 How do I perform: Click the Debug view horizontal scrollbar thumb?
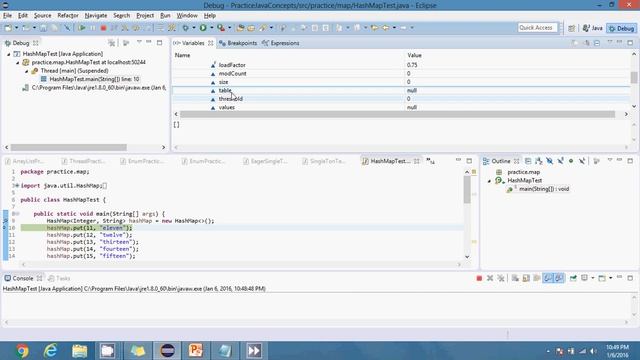click(x=69, y=147)
